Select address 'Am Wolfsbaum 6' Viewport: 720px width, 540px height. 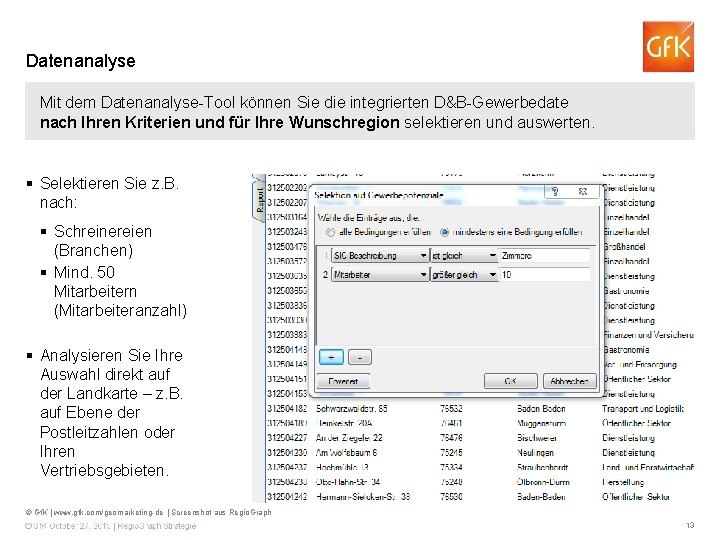pyautogui.click(x=346, y=453)
